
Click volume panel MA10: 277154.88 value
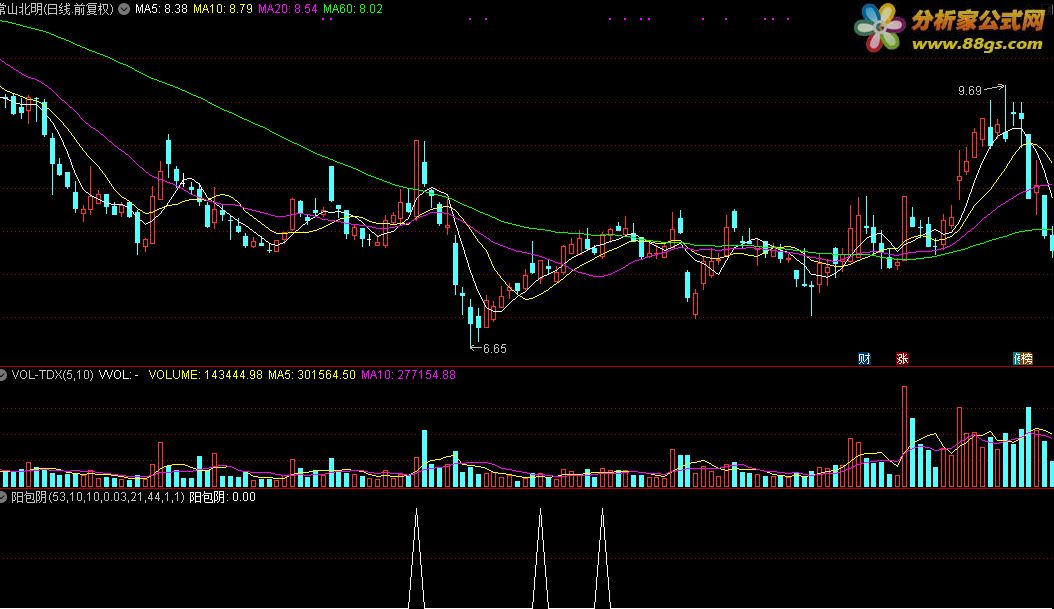409,375
